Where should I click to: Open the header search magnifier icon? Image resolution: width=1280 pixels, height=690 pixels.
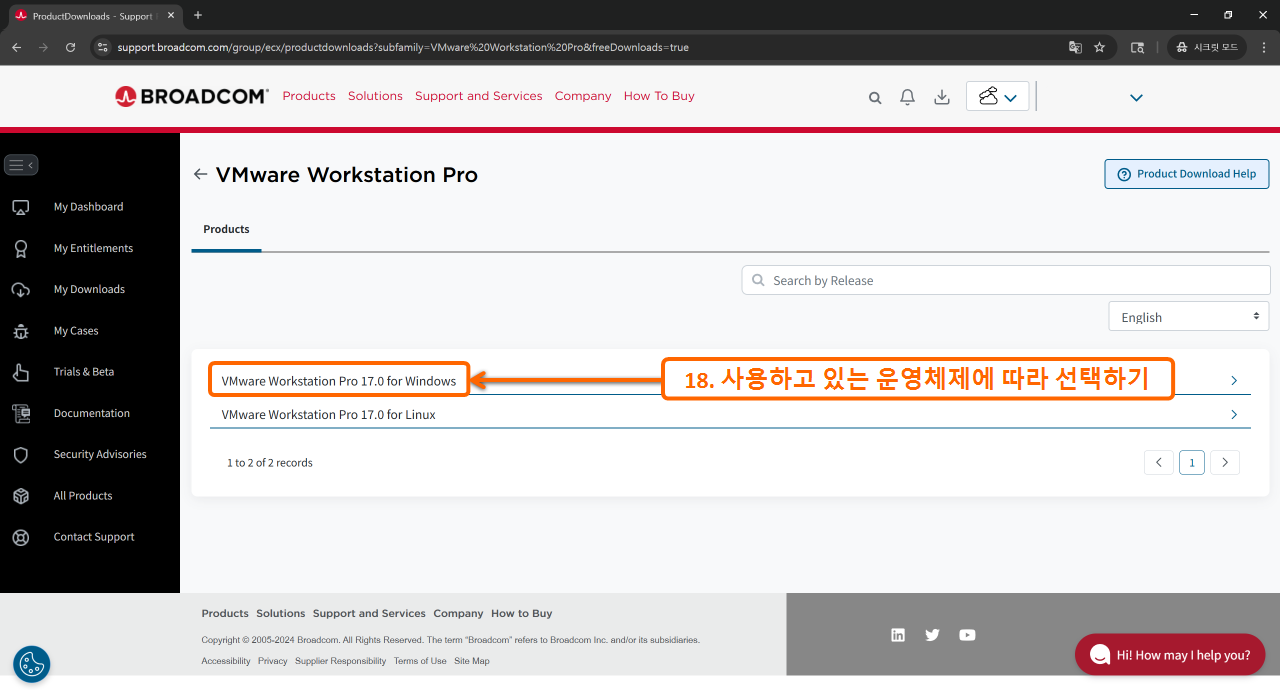(875, 98)
